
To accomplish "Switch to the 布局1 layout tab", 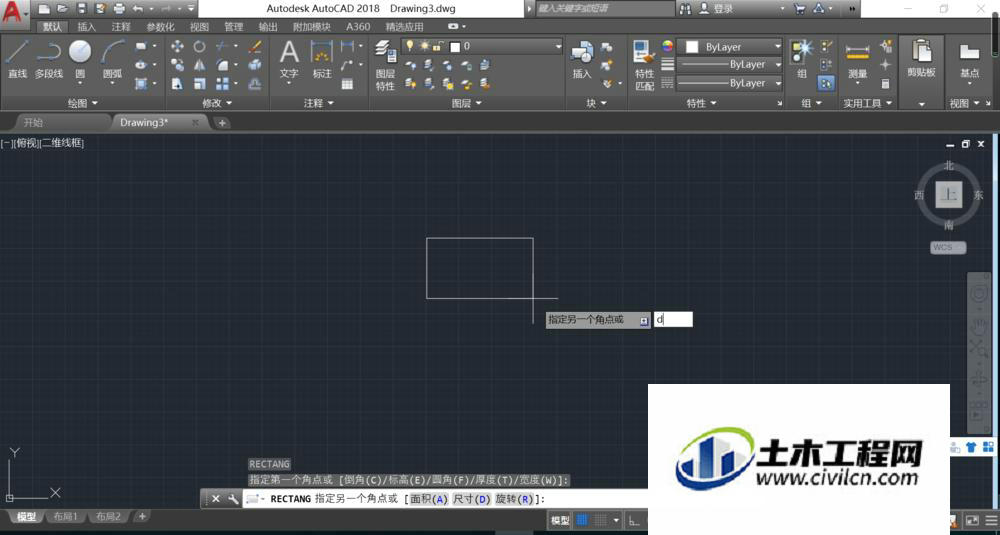I will tap(65, 517).
